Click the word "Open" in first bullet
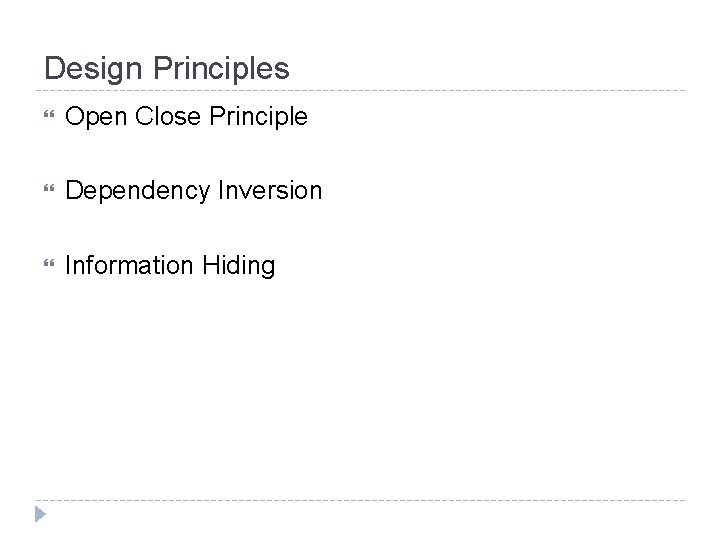 pyautogui.click(x=96, y=116)
